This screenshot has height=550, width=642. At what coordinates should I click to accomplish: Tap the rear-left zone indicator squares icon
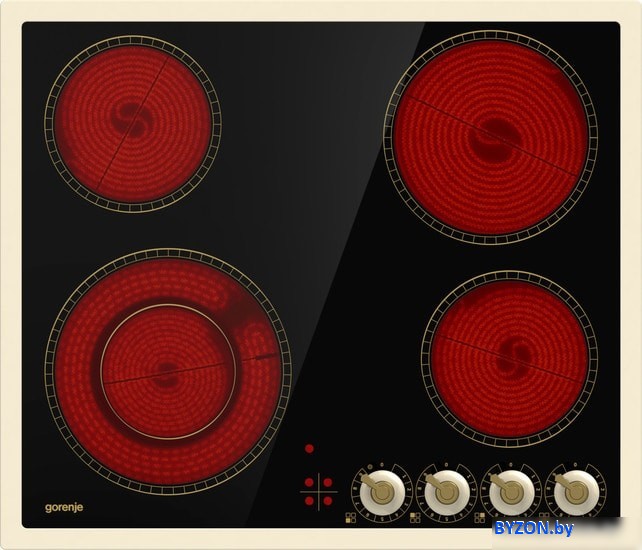point(415,518)
